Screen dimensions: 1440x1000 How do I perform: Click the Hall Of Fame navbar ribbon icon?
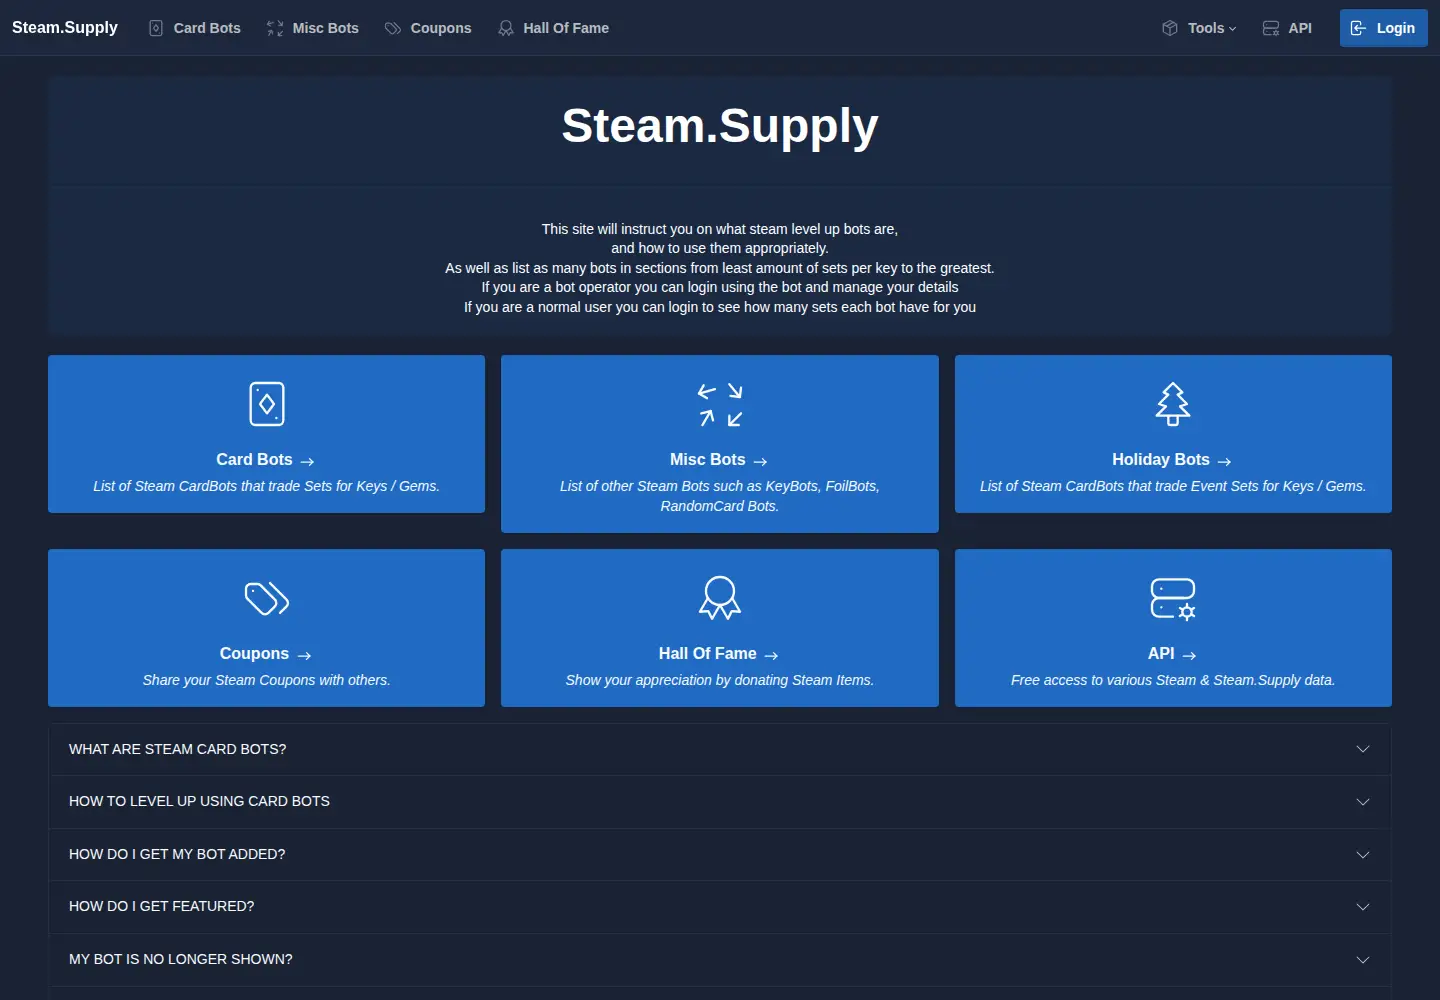click(506, 28)
